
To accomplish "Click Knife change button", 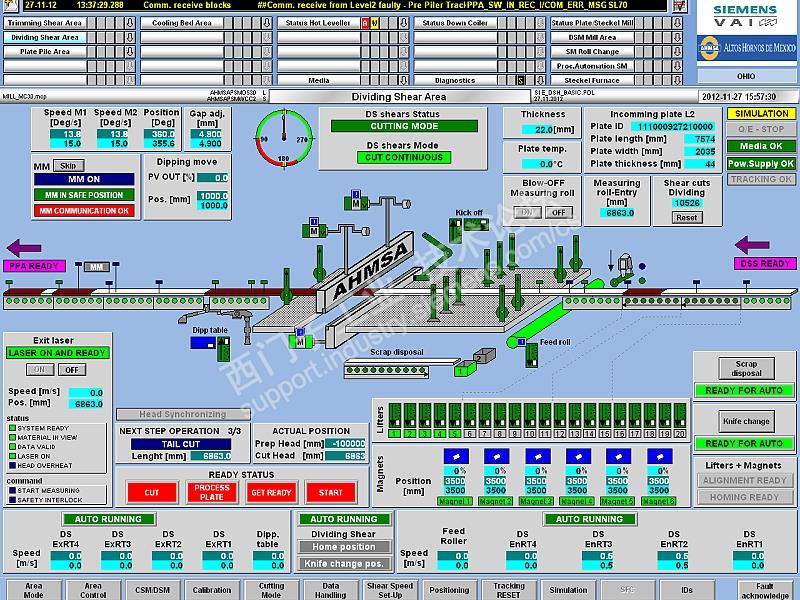I will pyautogui.click(x=746, y=421).
